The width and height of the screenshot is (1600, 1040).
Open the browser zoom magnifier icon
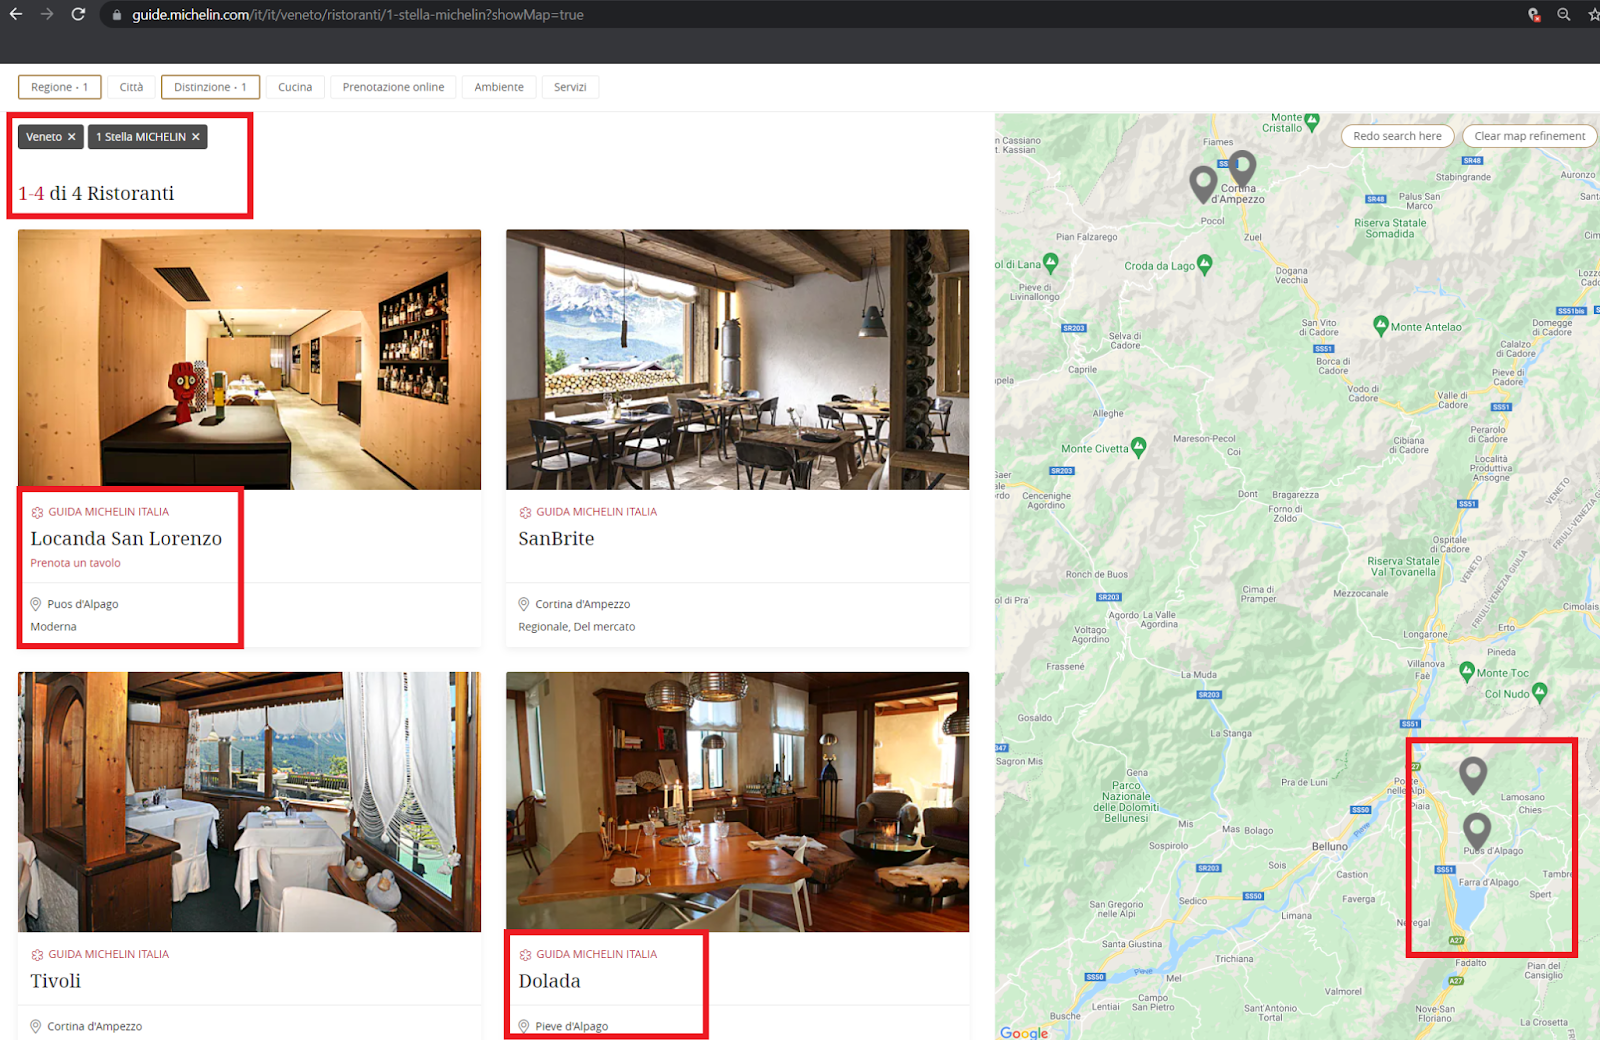coord(1564,15)
